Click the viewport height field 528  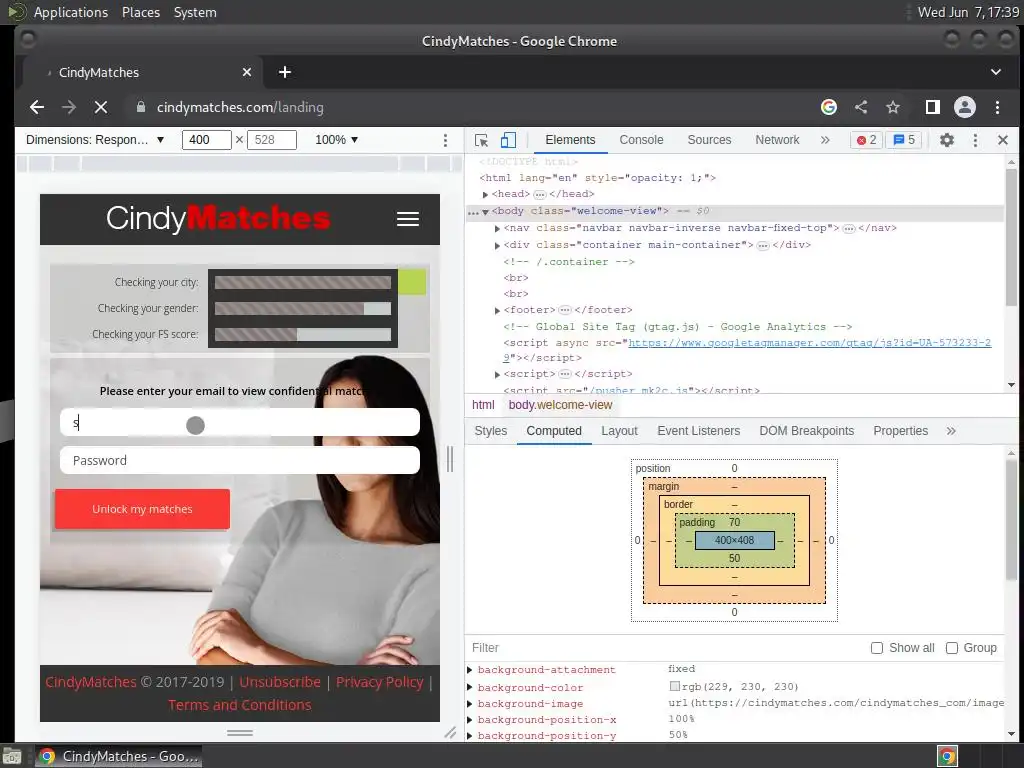[x=272, y=140]
